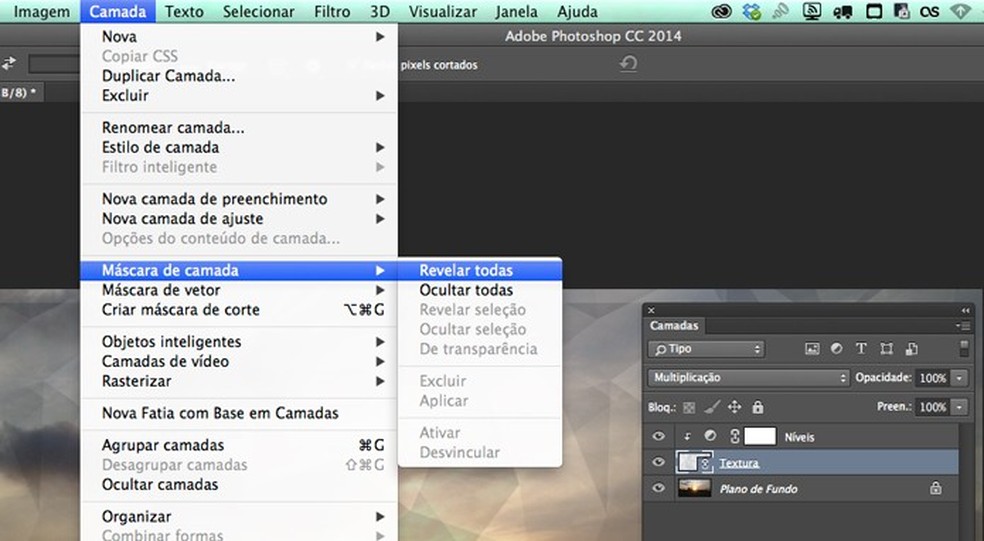
Task: Switch to the Camadas tab
Action: pos(674,326)
